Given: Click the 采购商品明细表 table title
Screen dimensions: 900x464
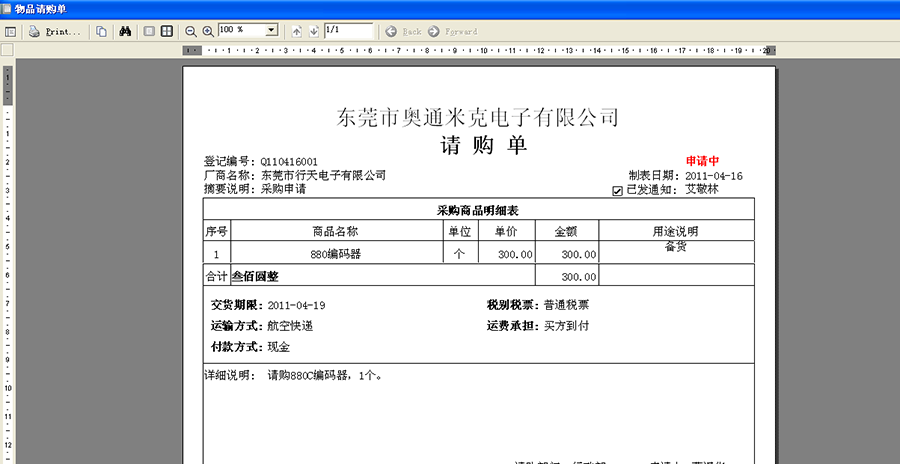Looking at the screenshot, I should pyautogui.click(x=478, y=211).
